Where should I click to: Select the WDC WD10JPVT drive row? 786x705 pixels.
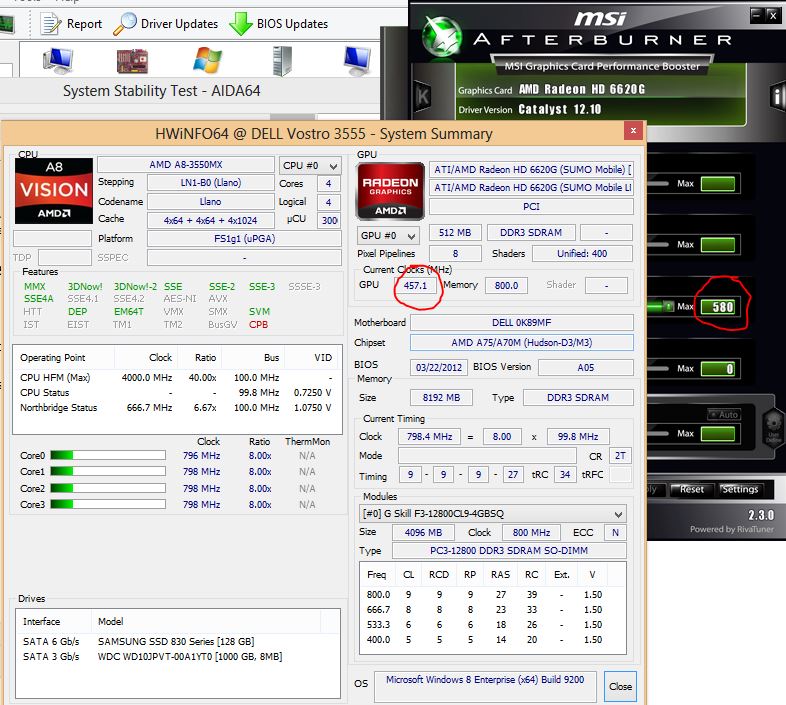177,657
